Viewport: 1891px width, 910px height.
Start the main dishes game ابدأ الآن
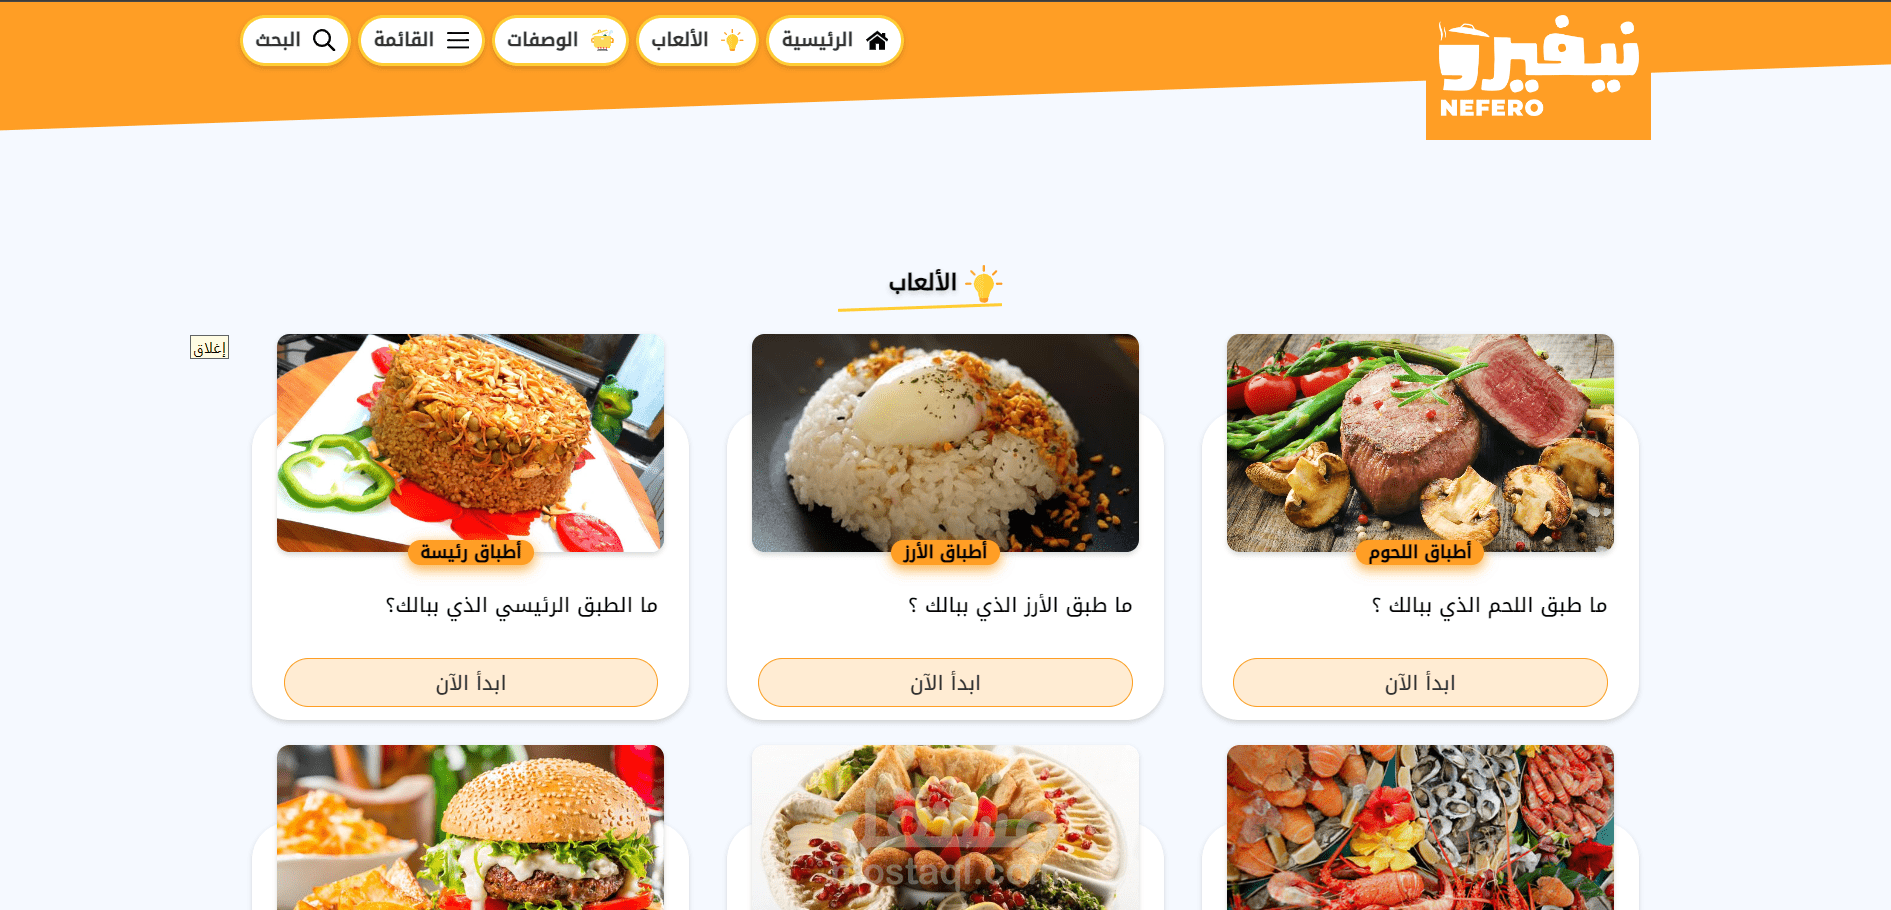pos(471,683)
